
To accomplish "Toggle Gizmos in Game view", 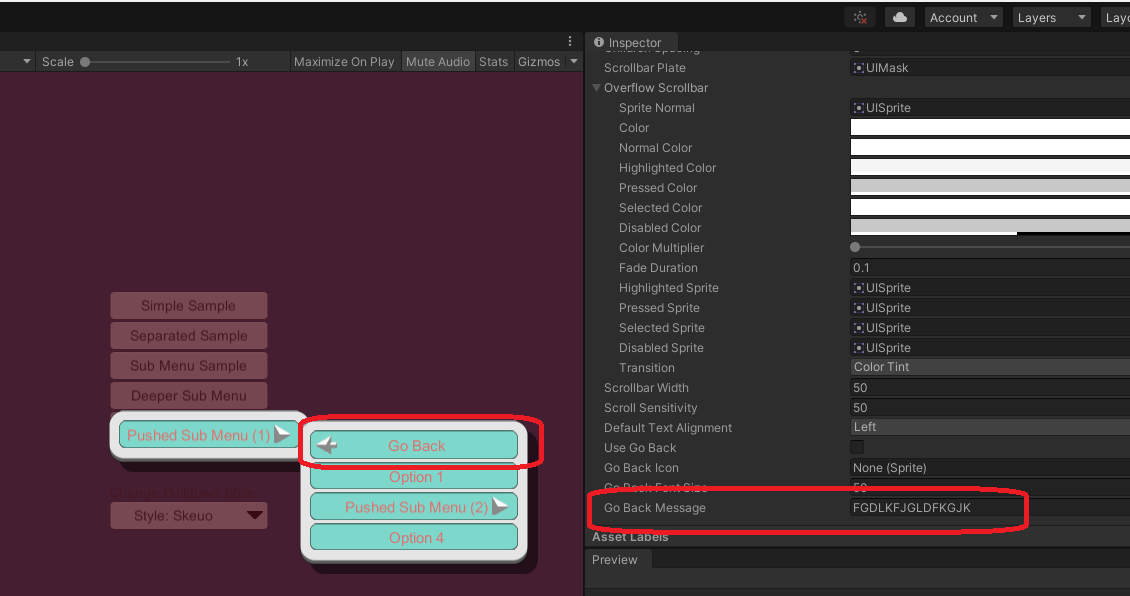I will (538, 62).
